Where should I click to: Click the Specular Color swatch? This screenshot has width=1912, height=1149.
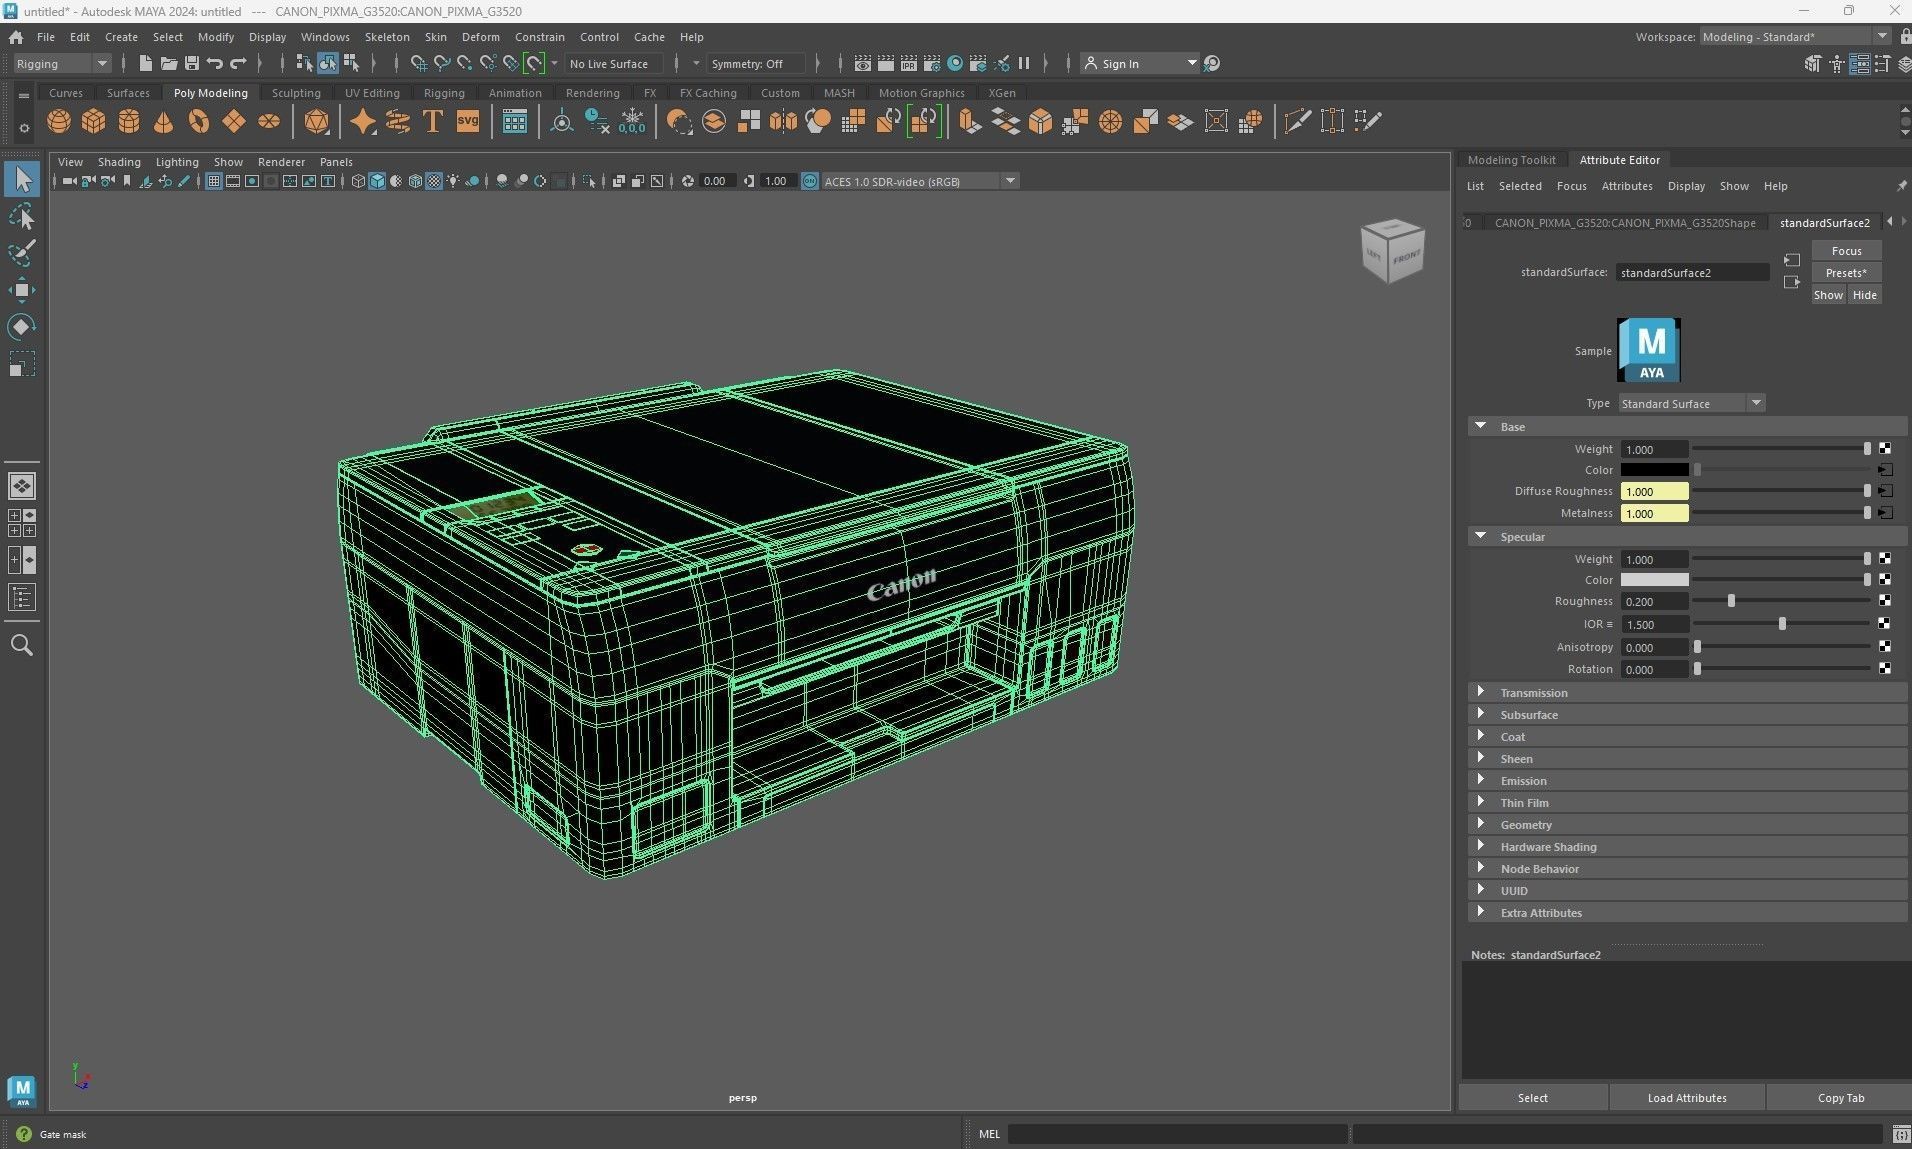[x=1654, y=580]
